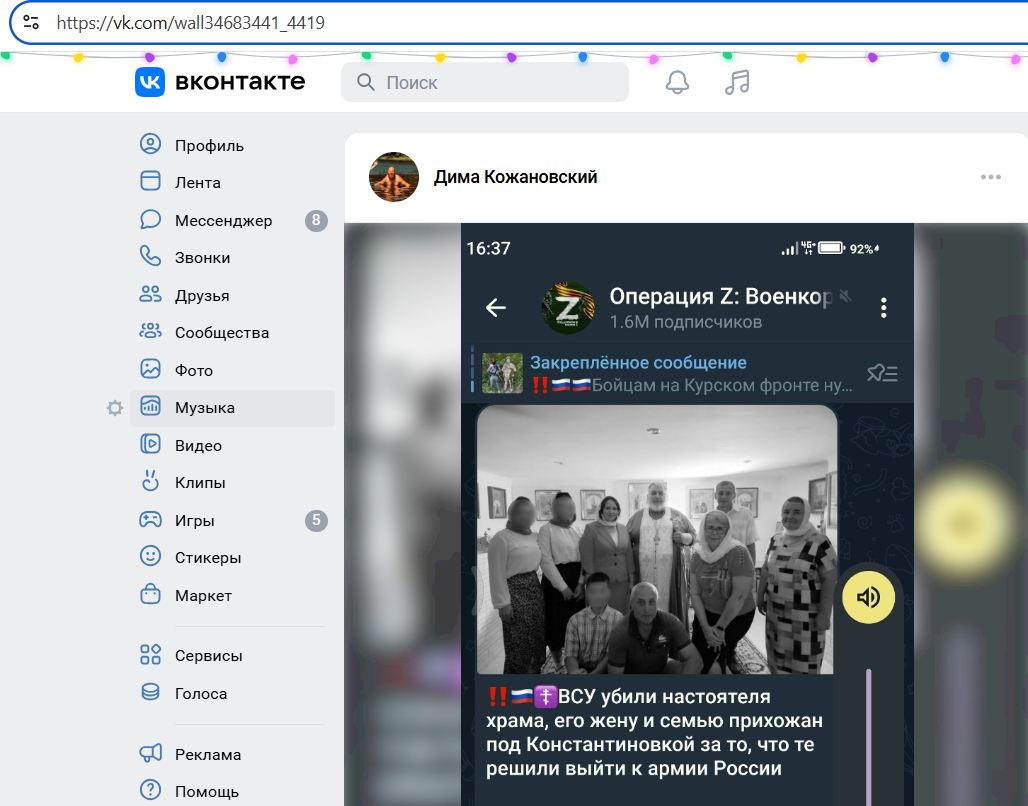Expand the pinned messages list icon
This screenshot has width=1028, height=806.
[x=882, y=373]
